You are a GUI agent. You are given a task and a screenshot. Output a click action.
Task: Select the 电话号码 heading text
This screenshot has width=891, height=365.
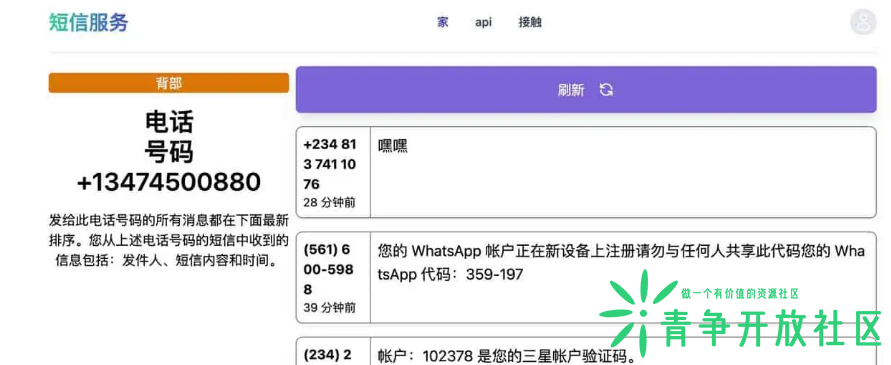(169, 136)
